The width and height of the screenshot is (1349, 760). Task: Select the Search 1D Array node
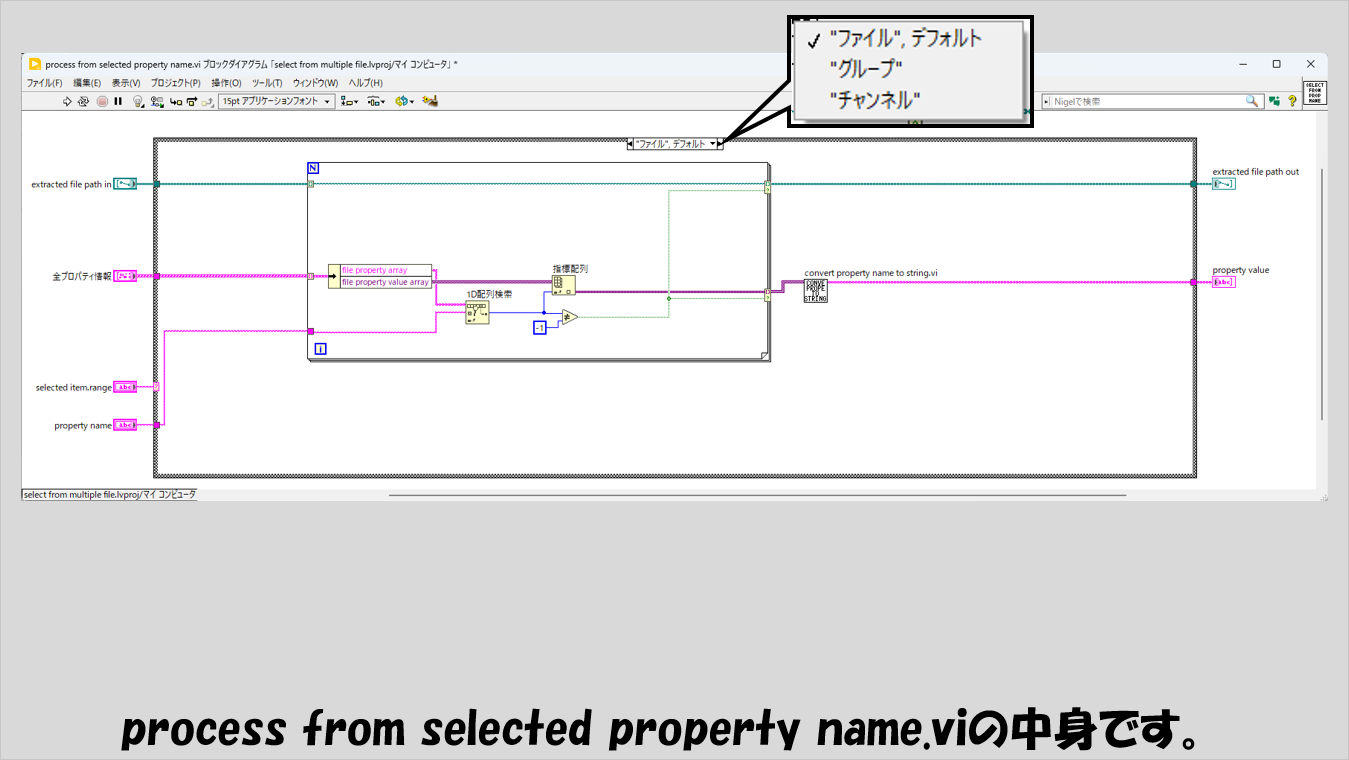coord(476,313)
